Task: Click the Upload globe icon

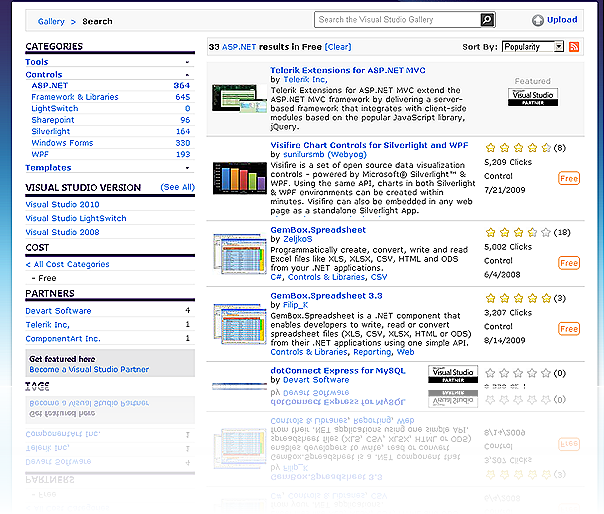Action: [x=537, y=20]
